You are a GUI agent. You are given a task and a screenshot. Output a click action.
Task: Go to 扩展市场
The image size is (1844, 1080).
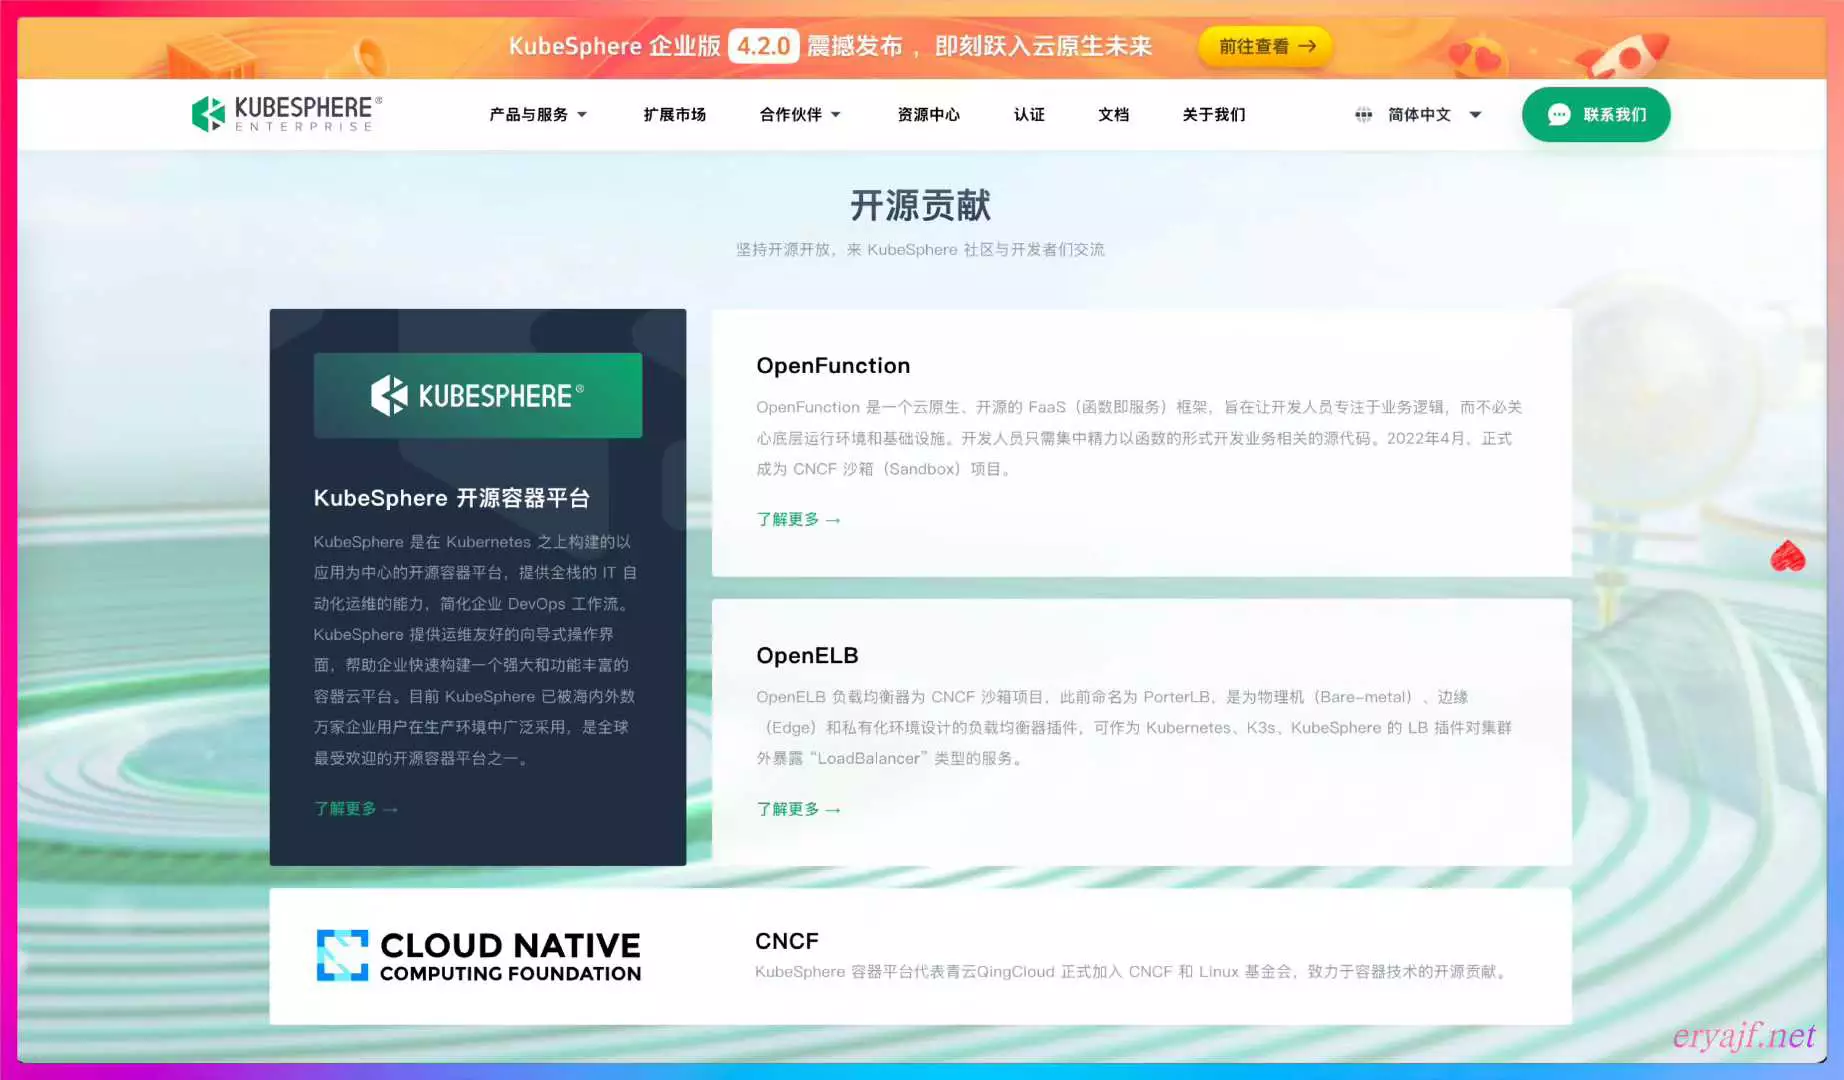point(675,115)
